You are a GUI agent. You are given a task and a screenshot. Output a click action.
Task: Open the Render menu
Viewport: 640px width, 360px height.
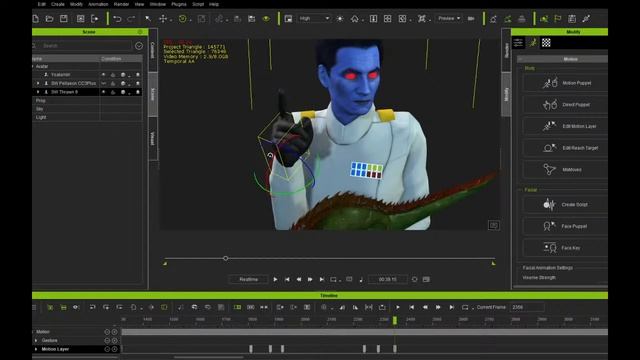(x=121, y=4)
